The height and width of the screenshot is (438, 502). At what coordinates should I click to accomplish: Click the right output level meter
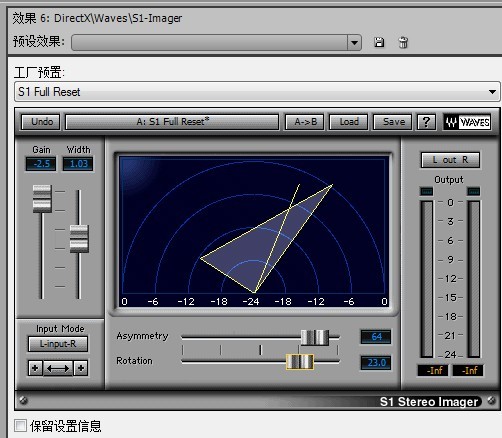[474, 279]
